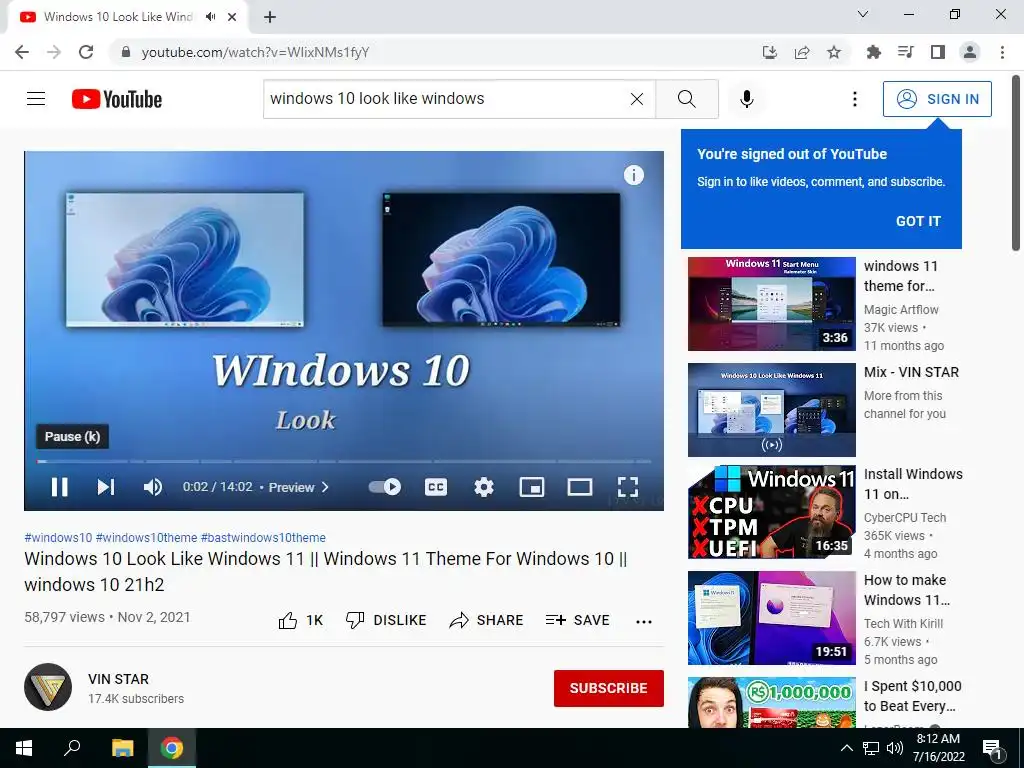Mute the tab via speaker icon
The image size is (1024, 768).
click(x=210, y=17)
